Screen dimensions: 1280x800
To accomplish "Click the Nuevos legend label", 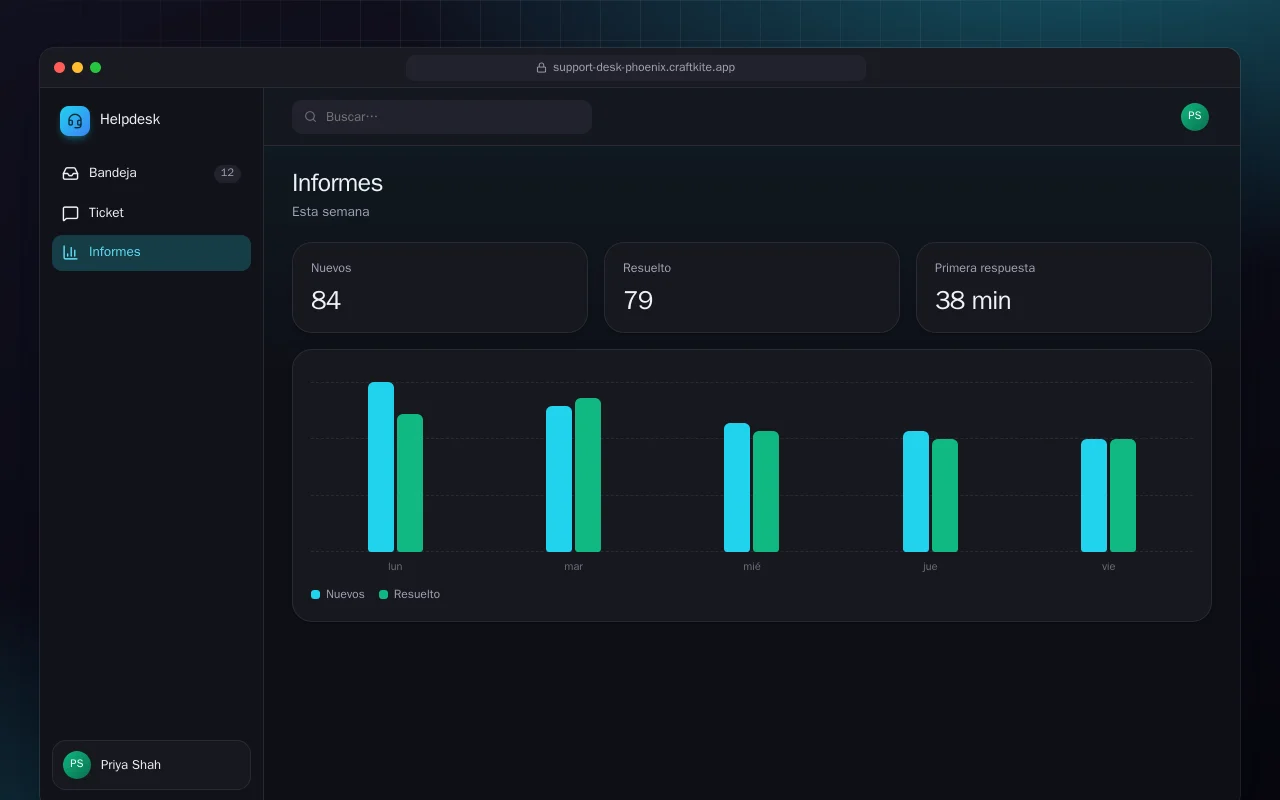I will pos(345,595).
